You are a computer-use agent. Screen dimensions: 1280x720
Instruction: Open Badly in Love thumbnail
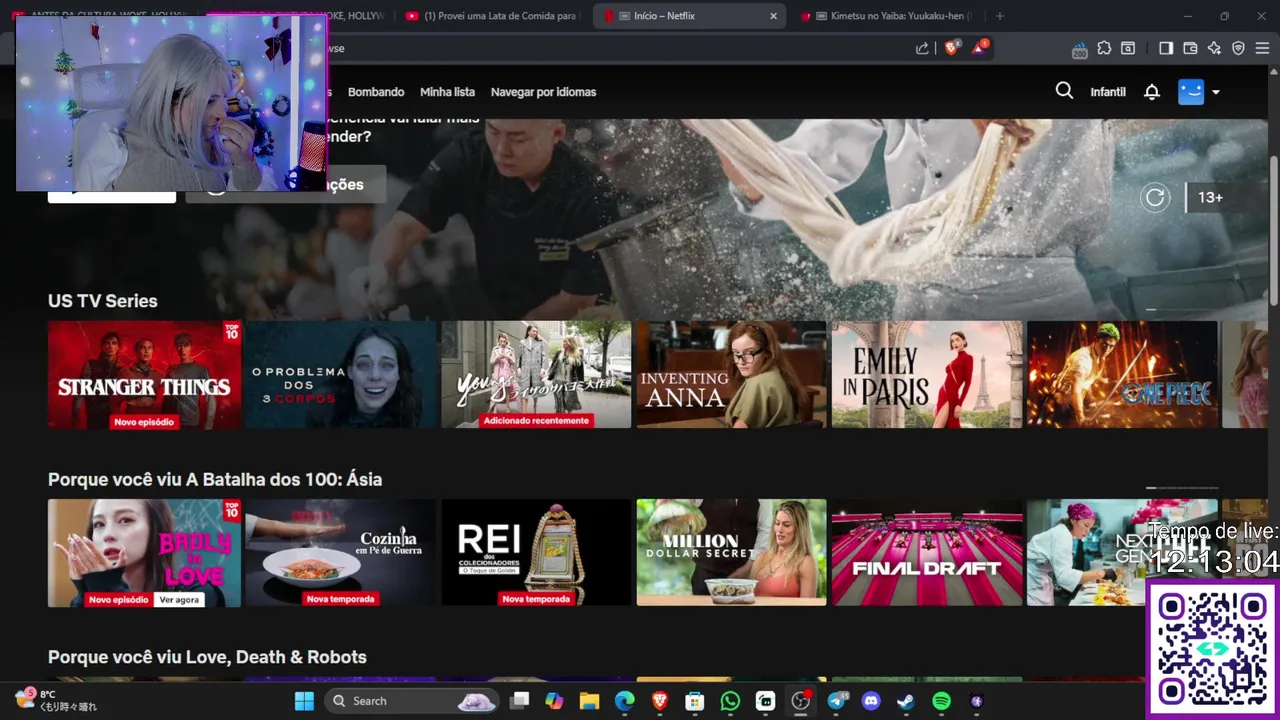coord(144,553)
